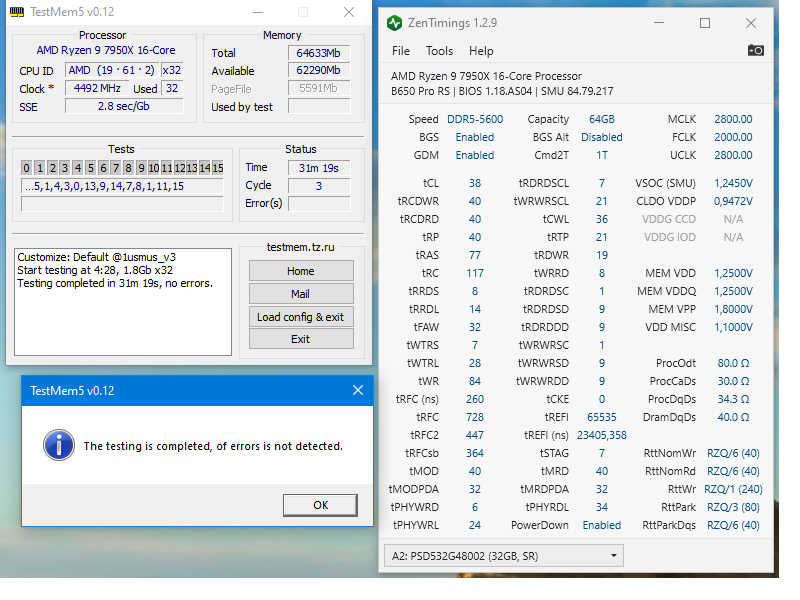Click the BIOS 1.18.AS04 info line
The image size is (800, 600).
[503, 91]
